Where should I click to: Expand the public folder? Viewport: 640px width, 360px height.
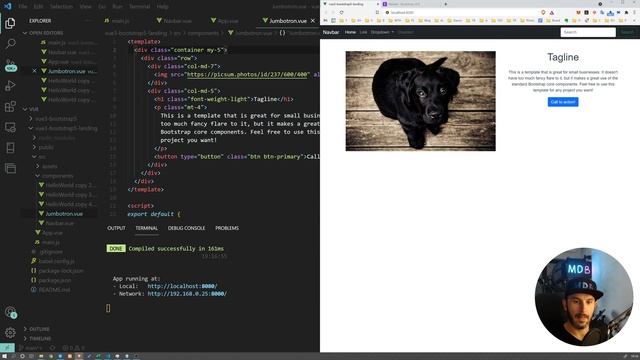point(43,147)
